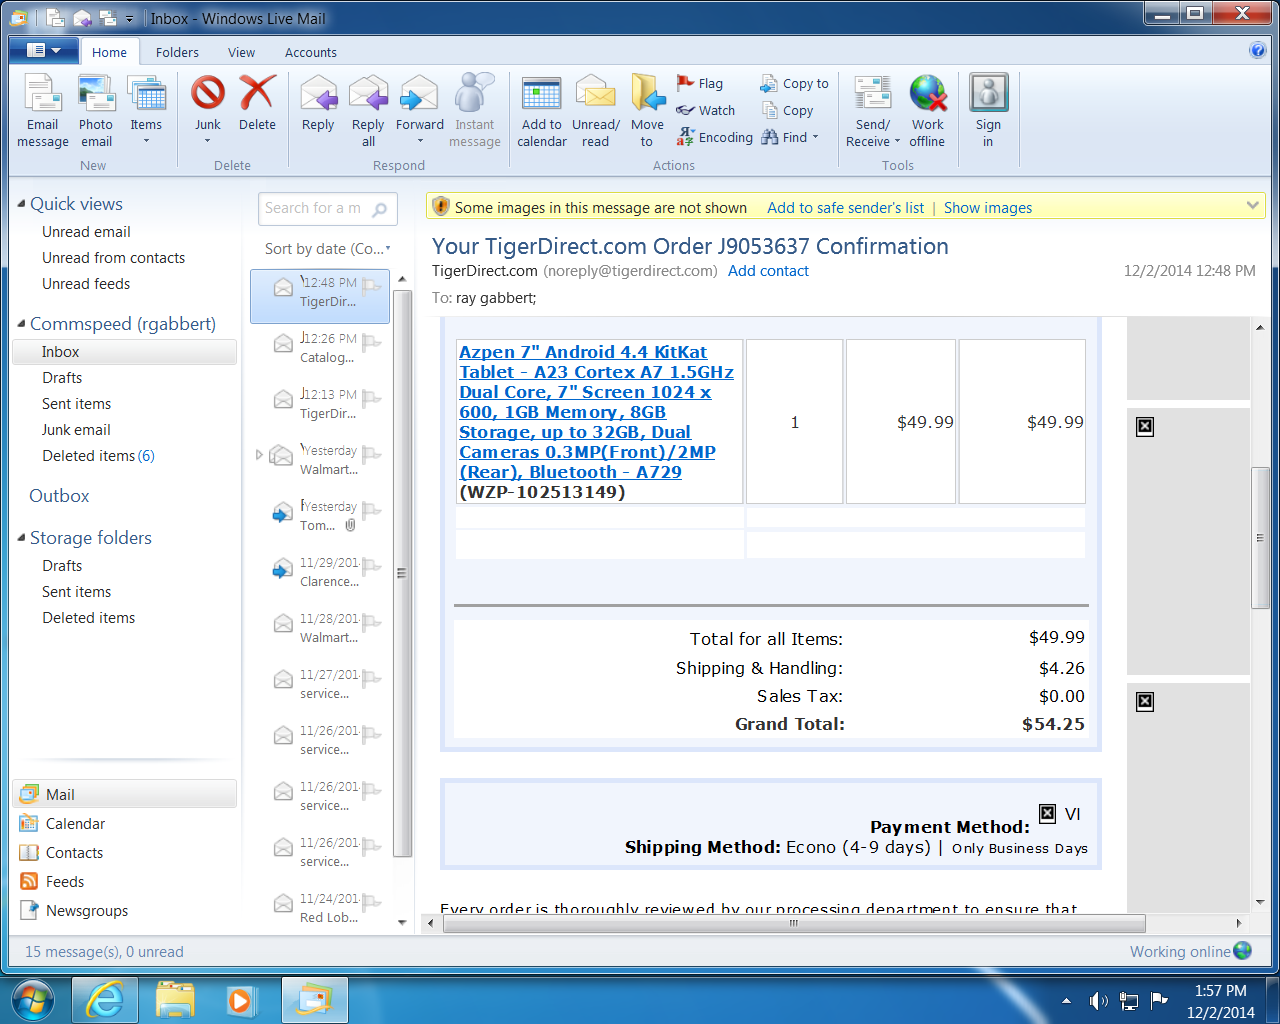Collapse the Storage folders section
This screenshot has width=1280, height=1024.
21,538
